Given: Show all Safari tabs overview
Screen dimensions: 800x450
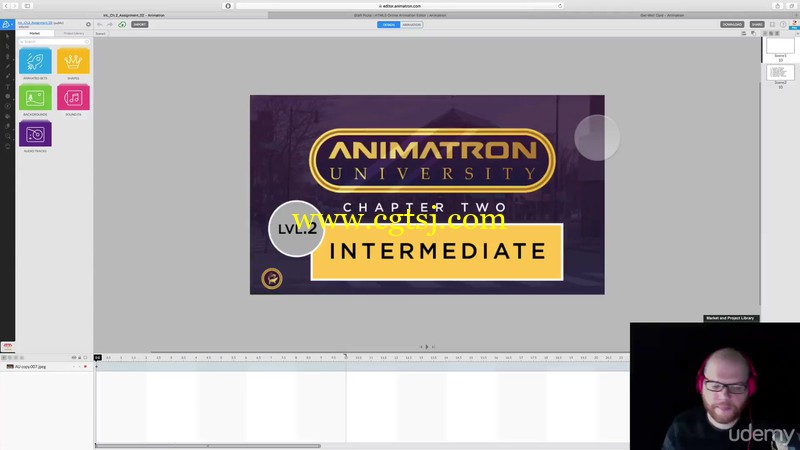Looking at the screenshot, I should [x=791, y=6].
